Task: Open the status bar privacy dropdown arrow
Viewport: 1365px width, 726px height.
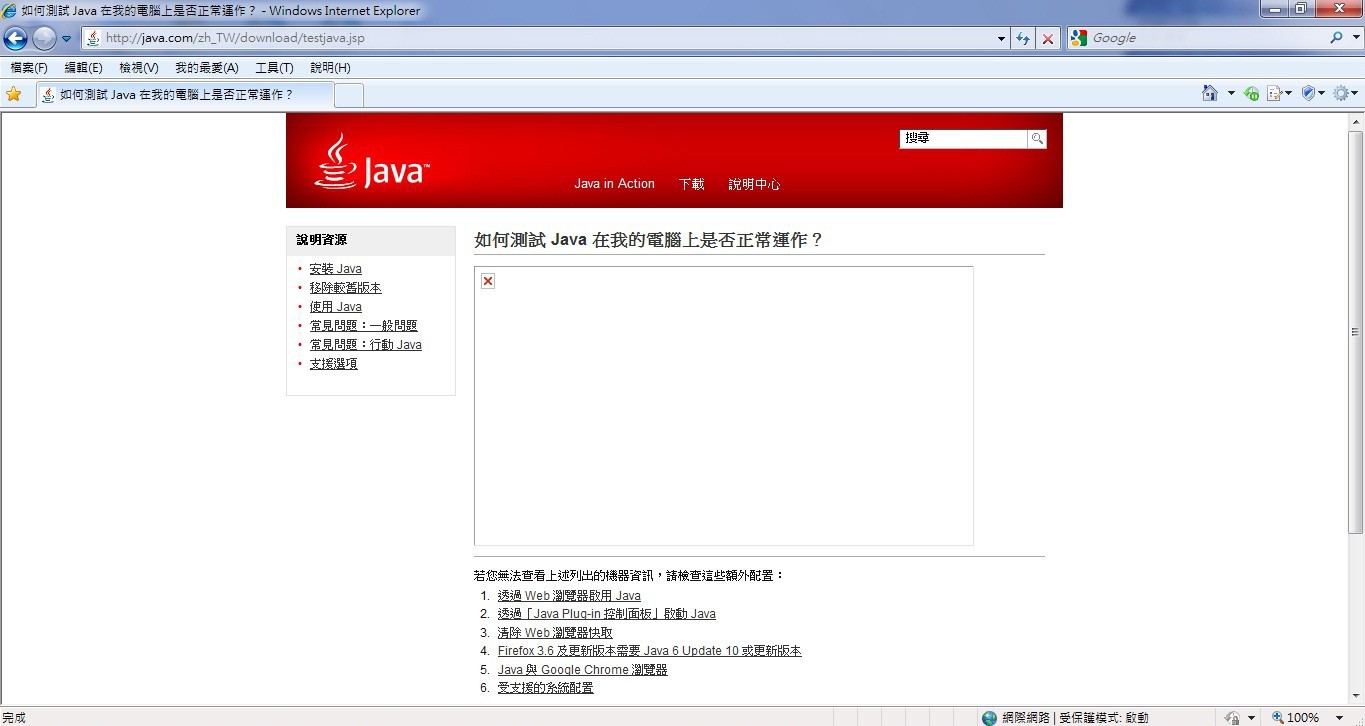Action: pyautogui.click(x=1251, y=718)
